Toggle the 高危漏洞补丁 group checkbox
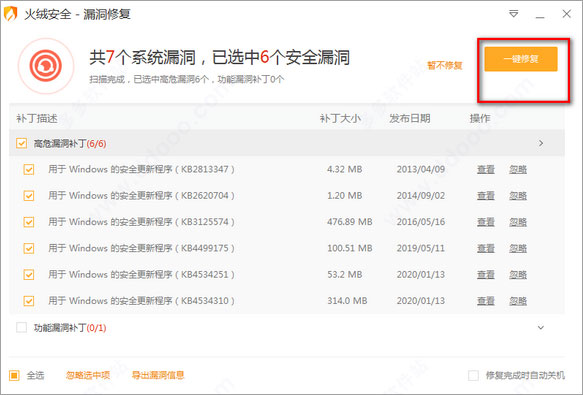 tap(21, 143)
